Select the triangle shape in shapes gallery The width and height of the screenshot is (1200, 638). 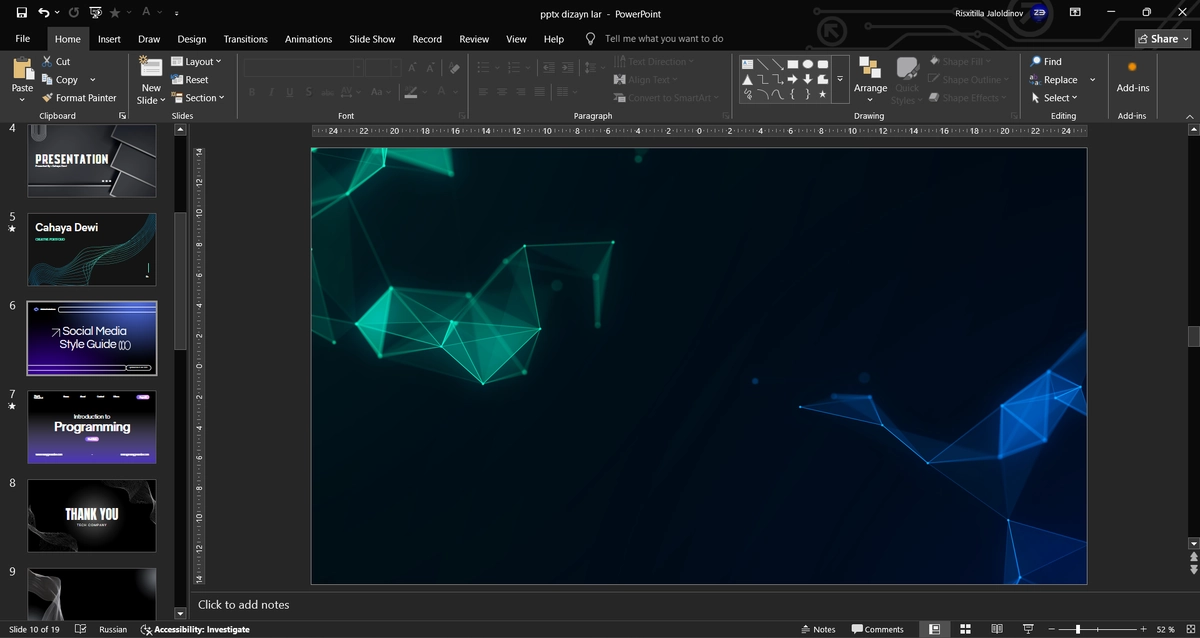pyautogui.click(x=747, y=79)
